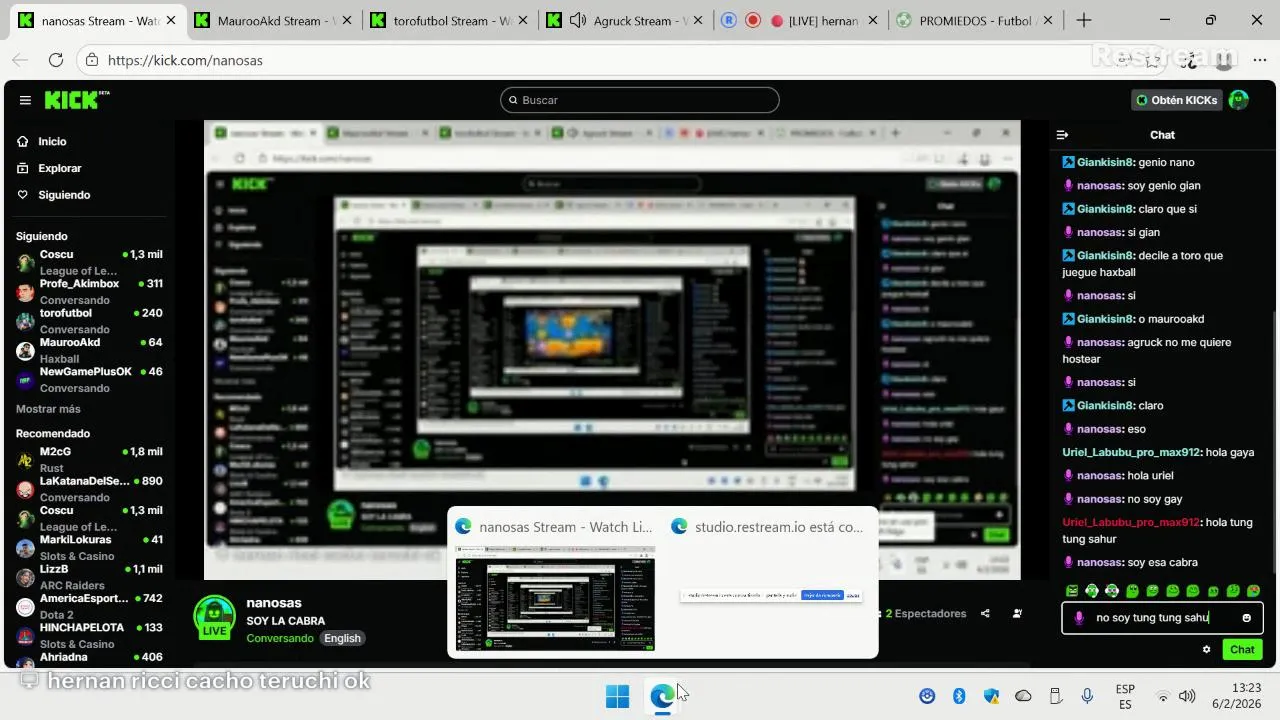Open chat settings gear icon
This screenshot has height=720, width=1280.
(1207, 650)
